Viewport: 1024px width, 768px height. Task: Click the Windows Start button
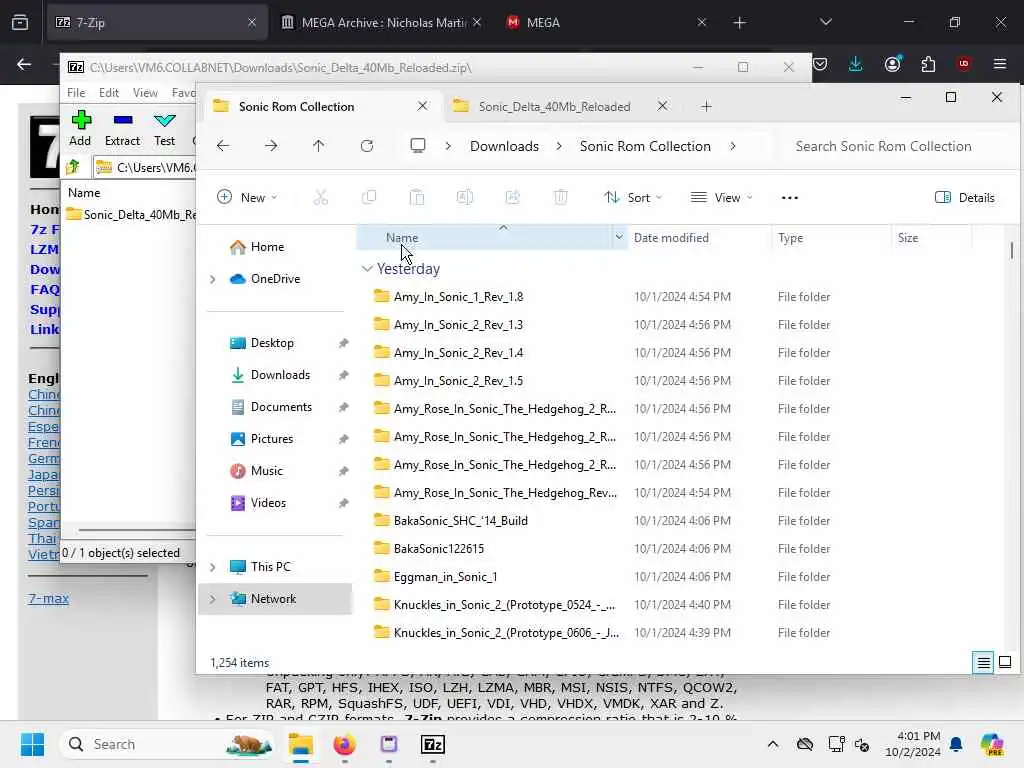(32, 744)
